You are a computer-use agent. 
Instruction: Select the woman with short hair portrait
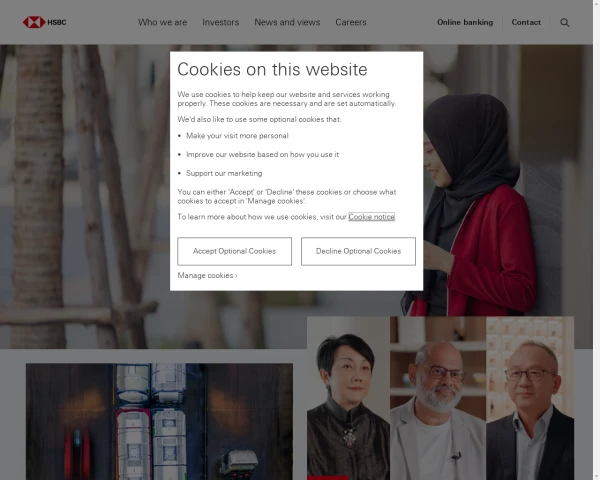point(348,398)
